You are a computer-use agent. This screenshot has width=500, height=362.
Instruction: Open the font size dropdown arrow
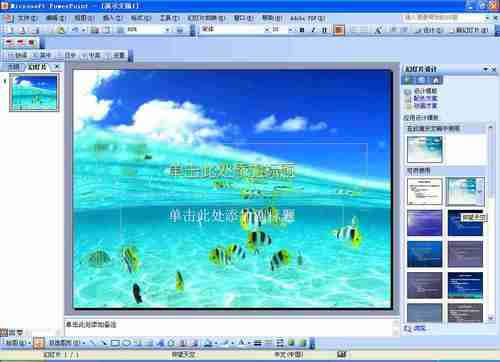tap(290, 30)
